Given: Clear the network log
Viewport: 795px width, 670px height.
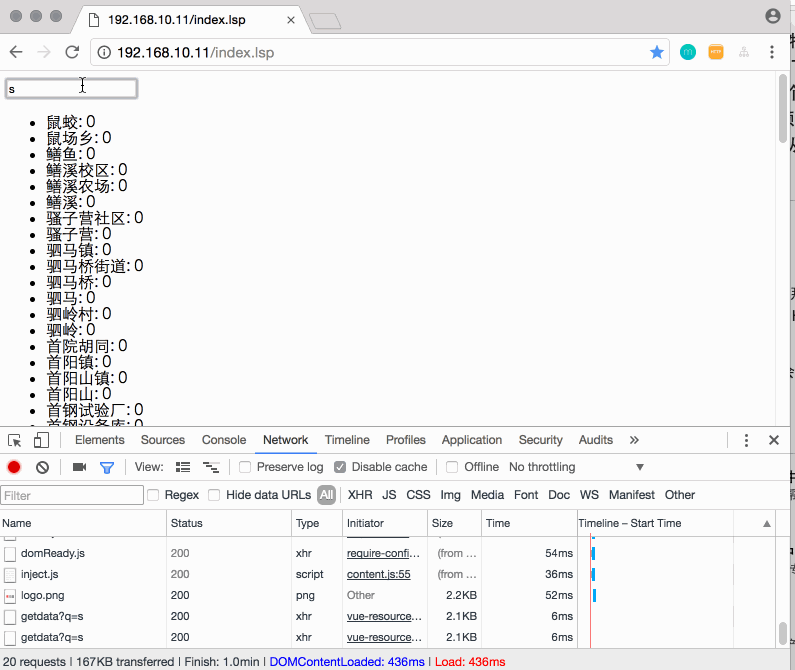Looking at the screenshot, I should pos(42,467).
